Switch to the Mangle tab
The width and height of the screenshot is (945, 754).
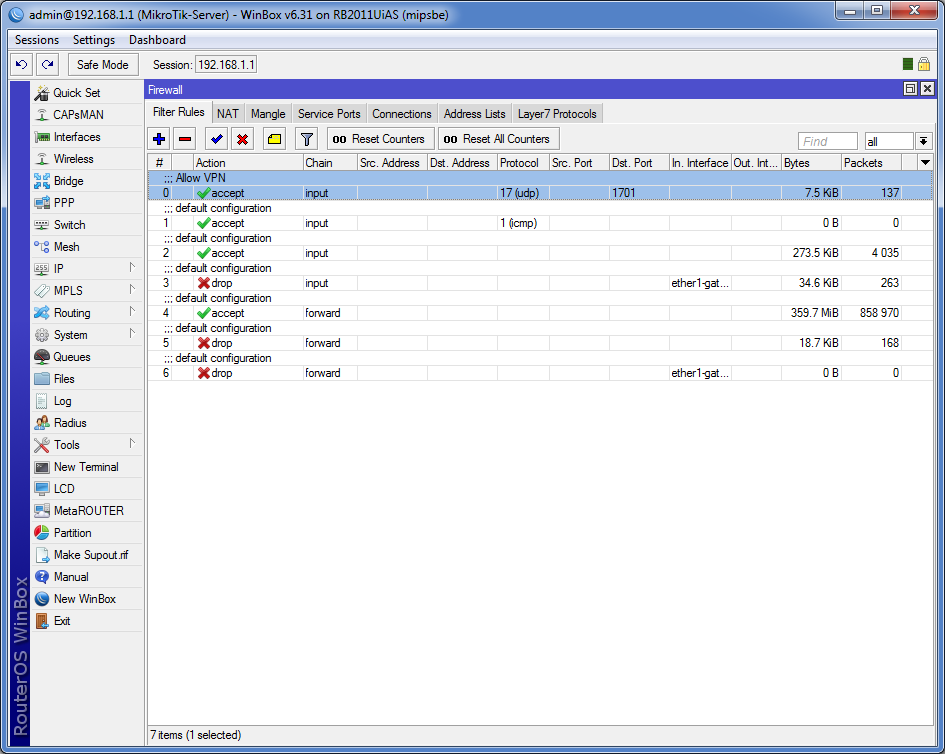[x=268, y=114]
